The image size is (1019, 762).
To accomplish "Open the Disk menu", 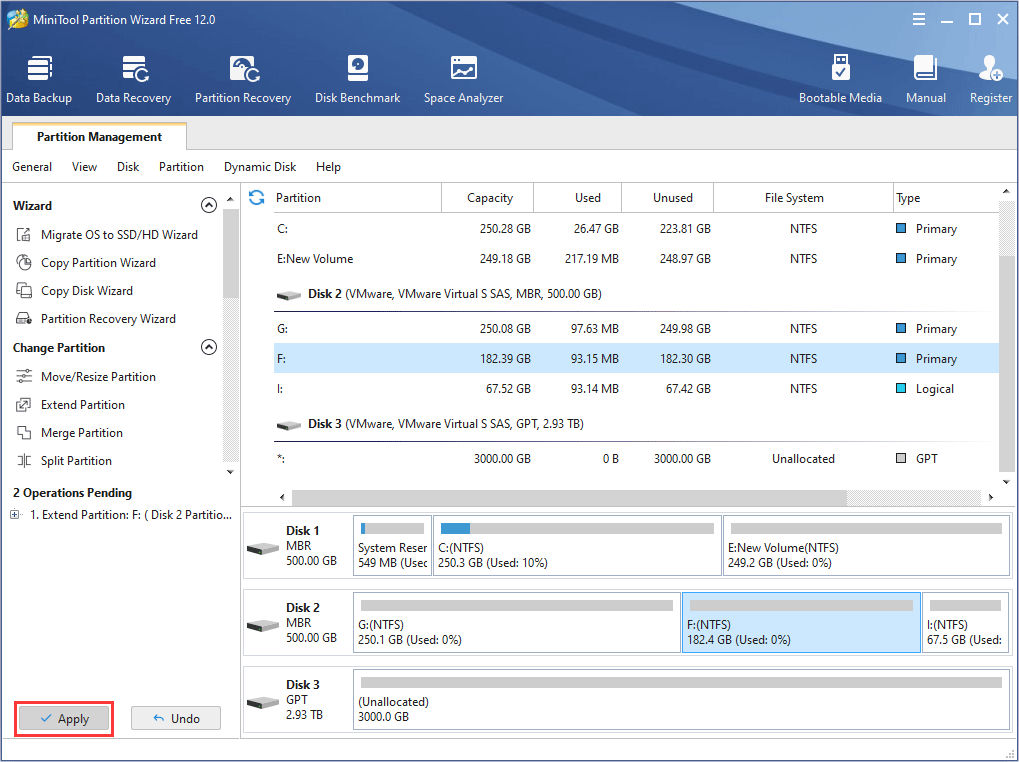I will tap(128, 167).
